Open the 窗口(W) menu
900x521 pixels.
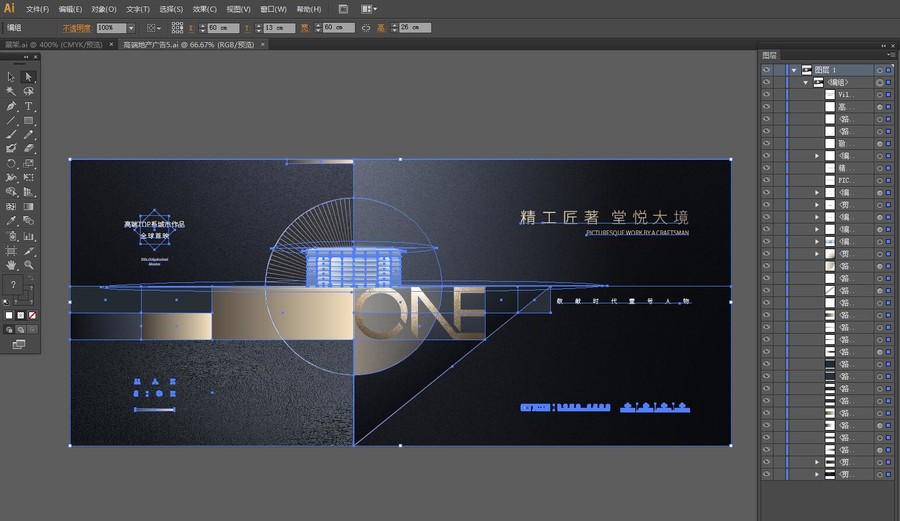[273, 9]
